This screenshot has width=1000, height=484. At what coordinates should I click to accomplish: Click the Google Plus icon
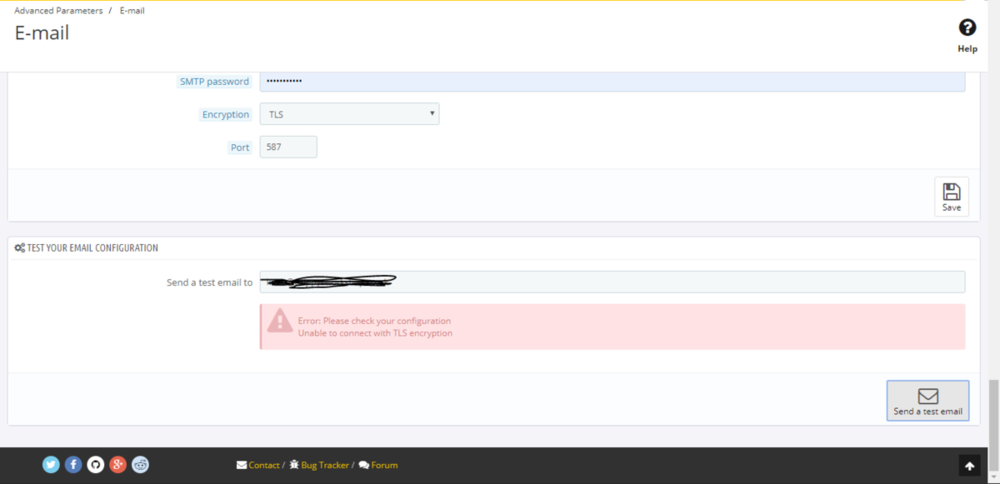pyautogui.click(x=118, y=464)
